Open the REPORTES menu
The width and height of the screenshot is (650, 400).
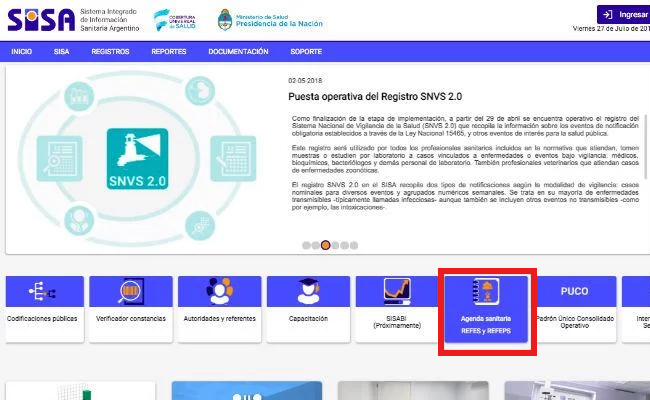[169, 51]
